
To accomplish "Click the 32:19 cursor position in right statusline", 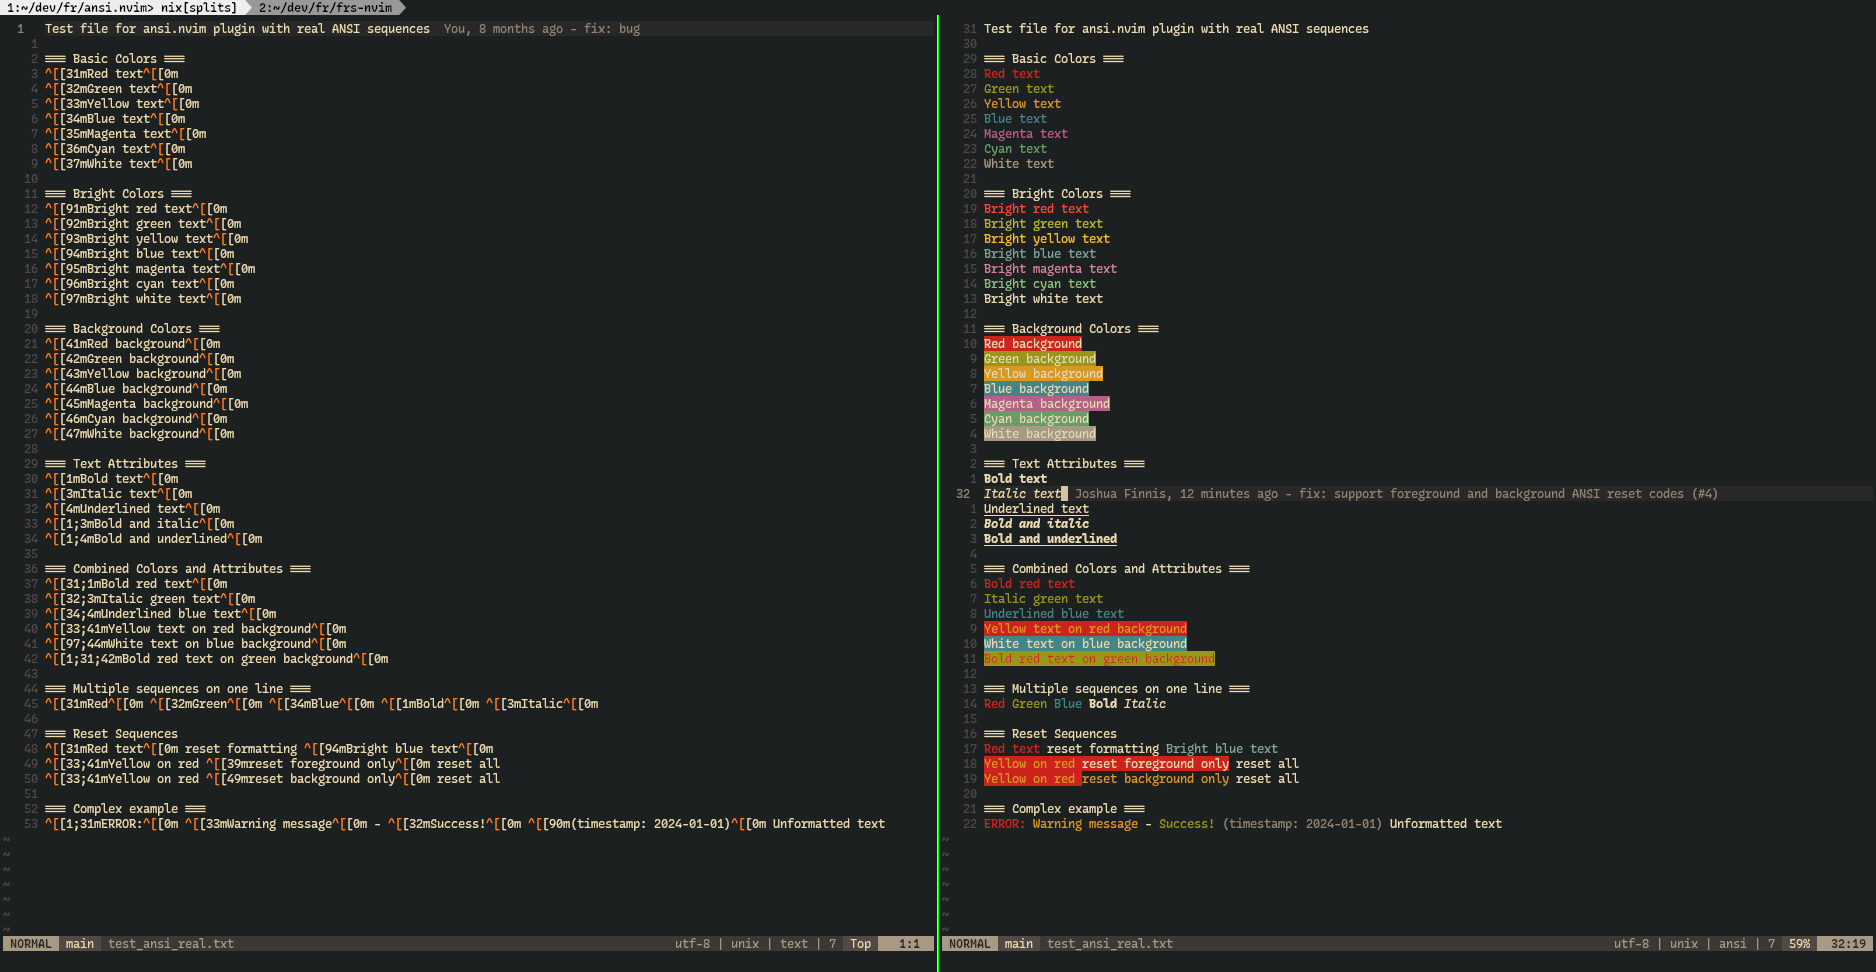I will pyautogui.click(x=1848, y=944).
